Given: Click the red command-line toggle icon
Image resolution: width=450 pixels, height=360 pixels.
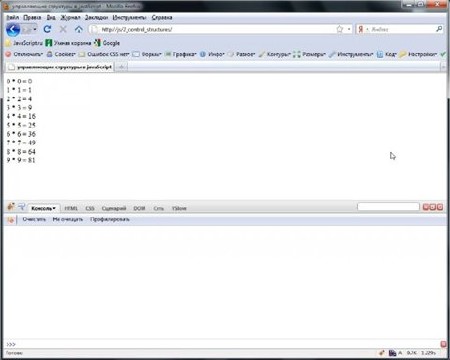Looking at the screenshot, I should (x=443, y=344).
